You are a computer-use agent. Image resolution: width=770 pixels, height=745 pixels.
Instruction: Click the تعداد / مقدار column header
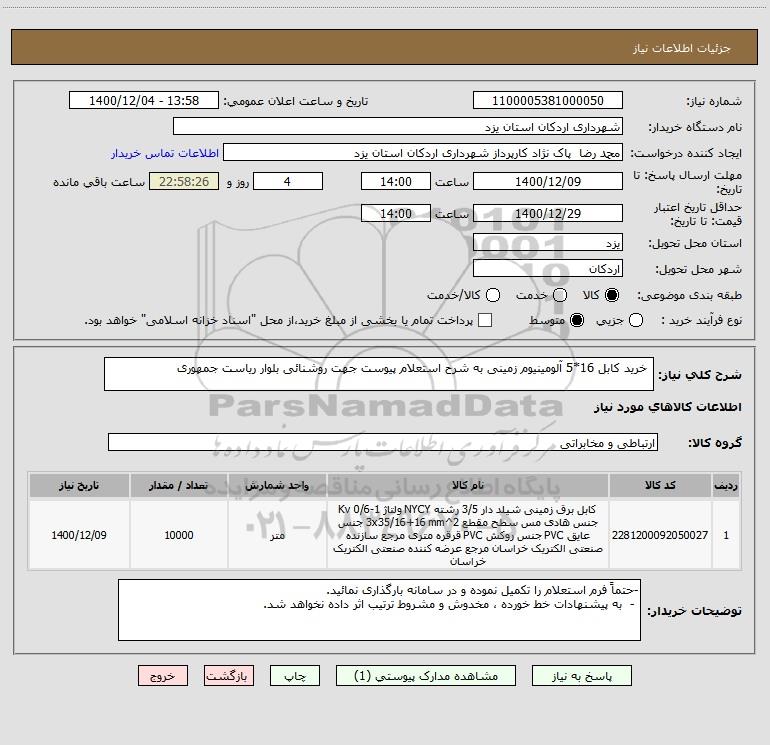pyautogui.click(x=179, y=485)
